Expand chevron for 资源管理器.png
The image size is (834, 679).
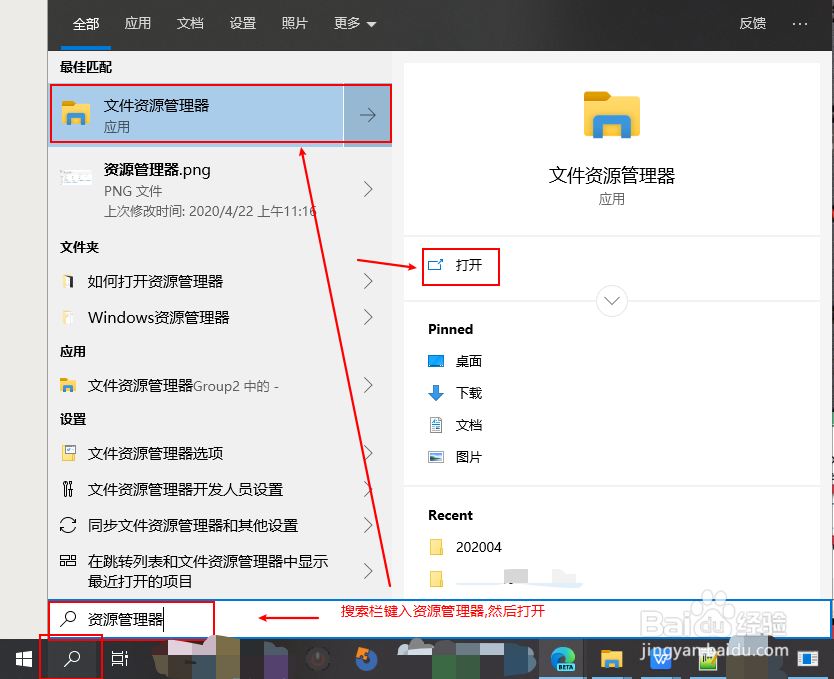[368, 189]
